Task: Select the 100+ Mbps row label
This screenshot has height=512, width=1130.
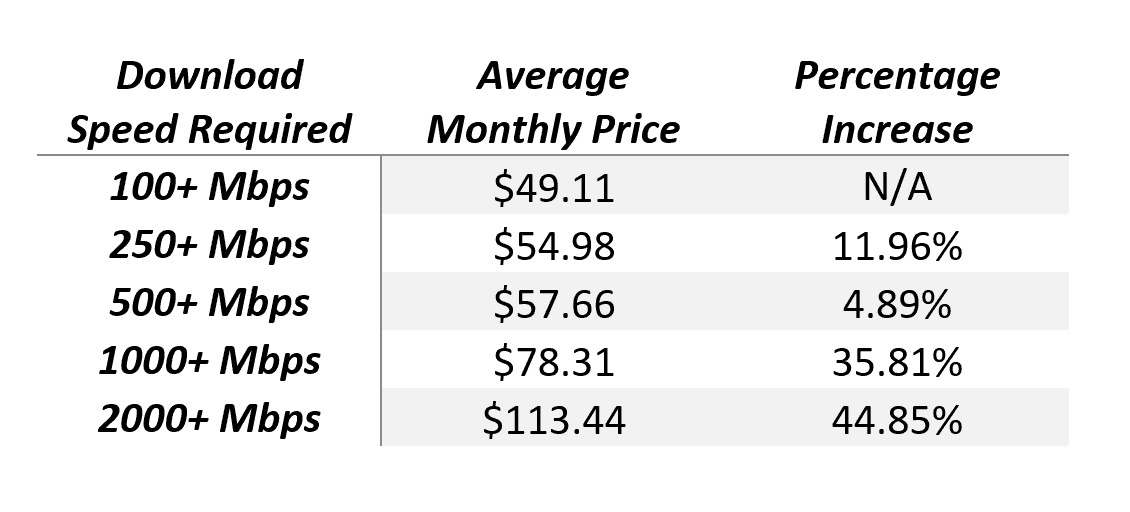Action: pos(209,187)
